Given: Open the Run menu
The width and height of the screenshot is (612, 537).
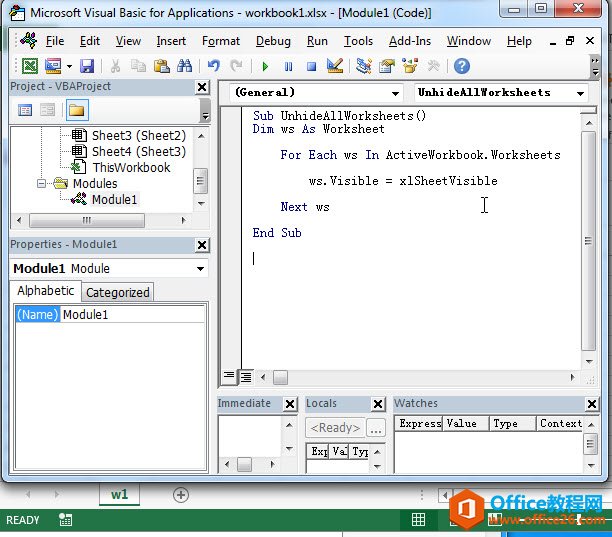Looking at the screenshot, I should point(317,41).
